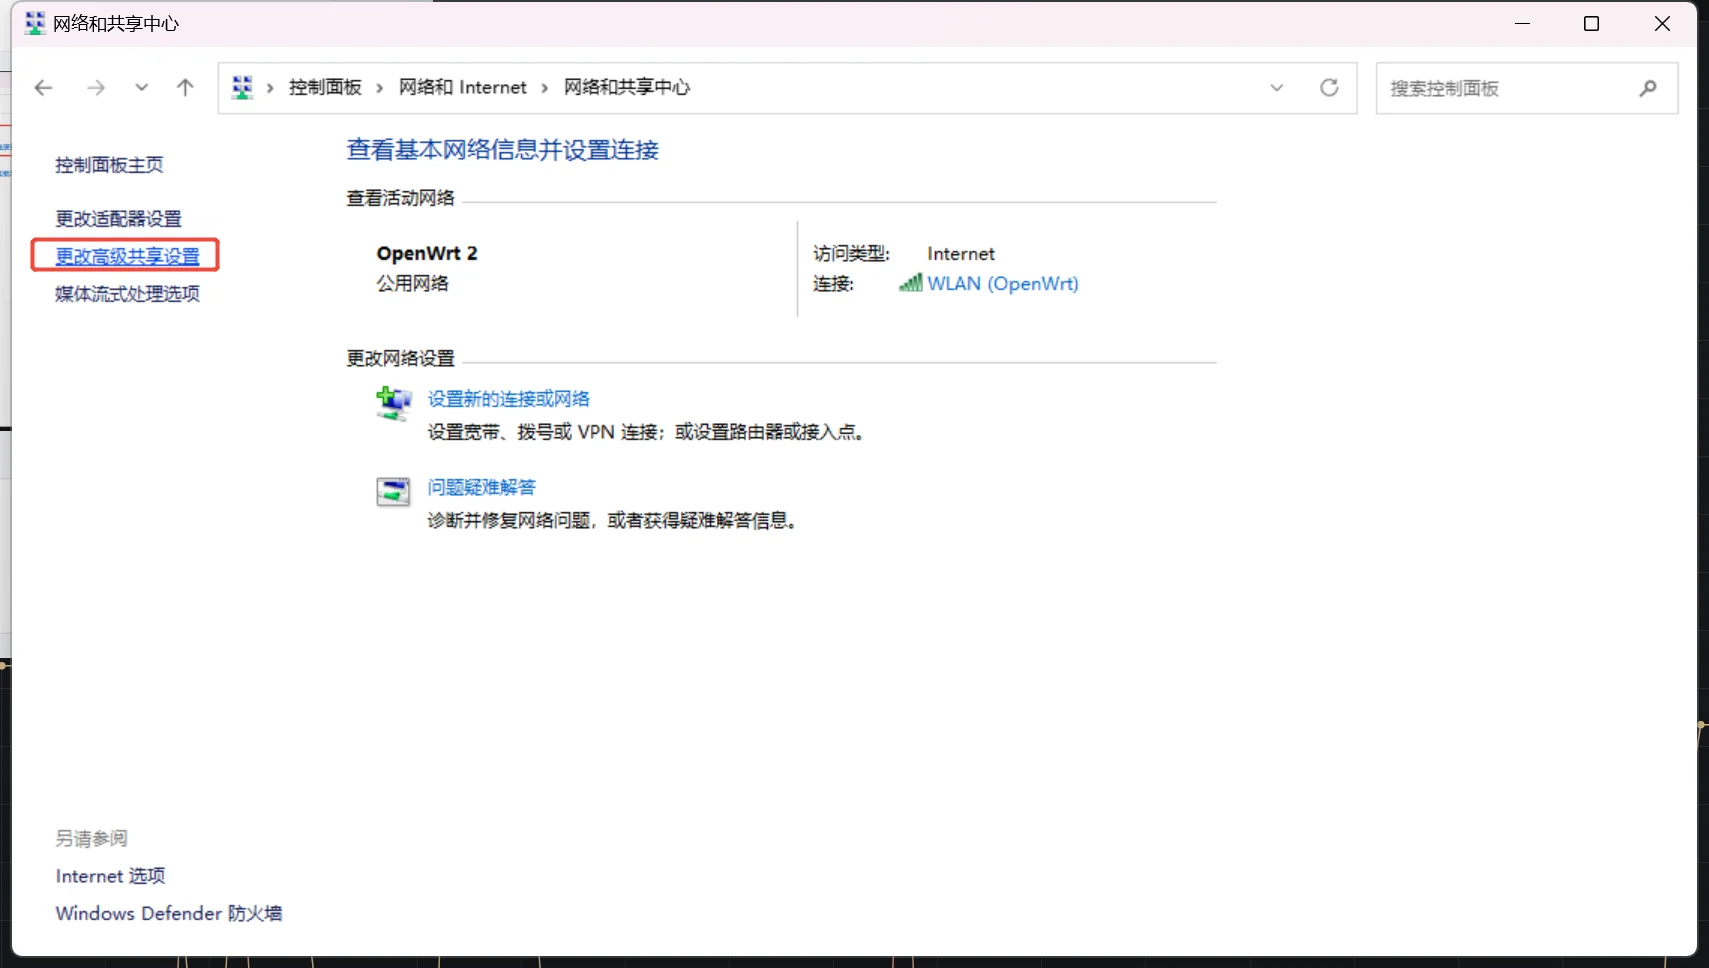Click the refresh icon in address bar
This screenshot has width=1709, height=968.
[1329, 88]
